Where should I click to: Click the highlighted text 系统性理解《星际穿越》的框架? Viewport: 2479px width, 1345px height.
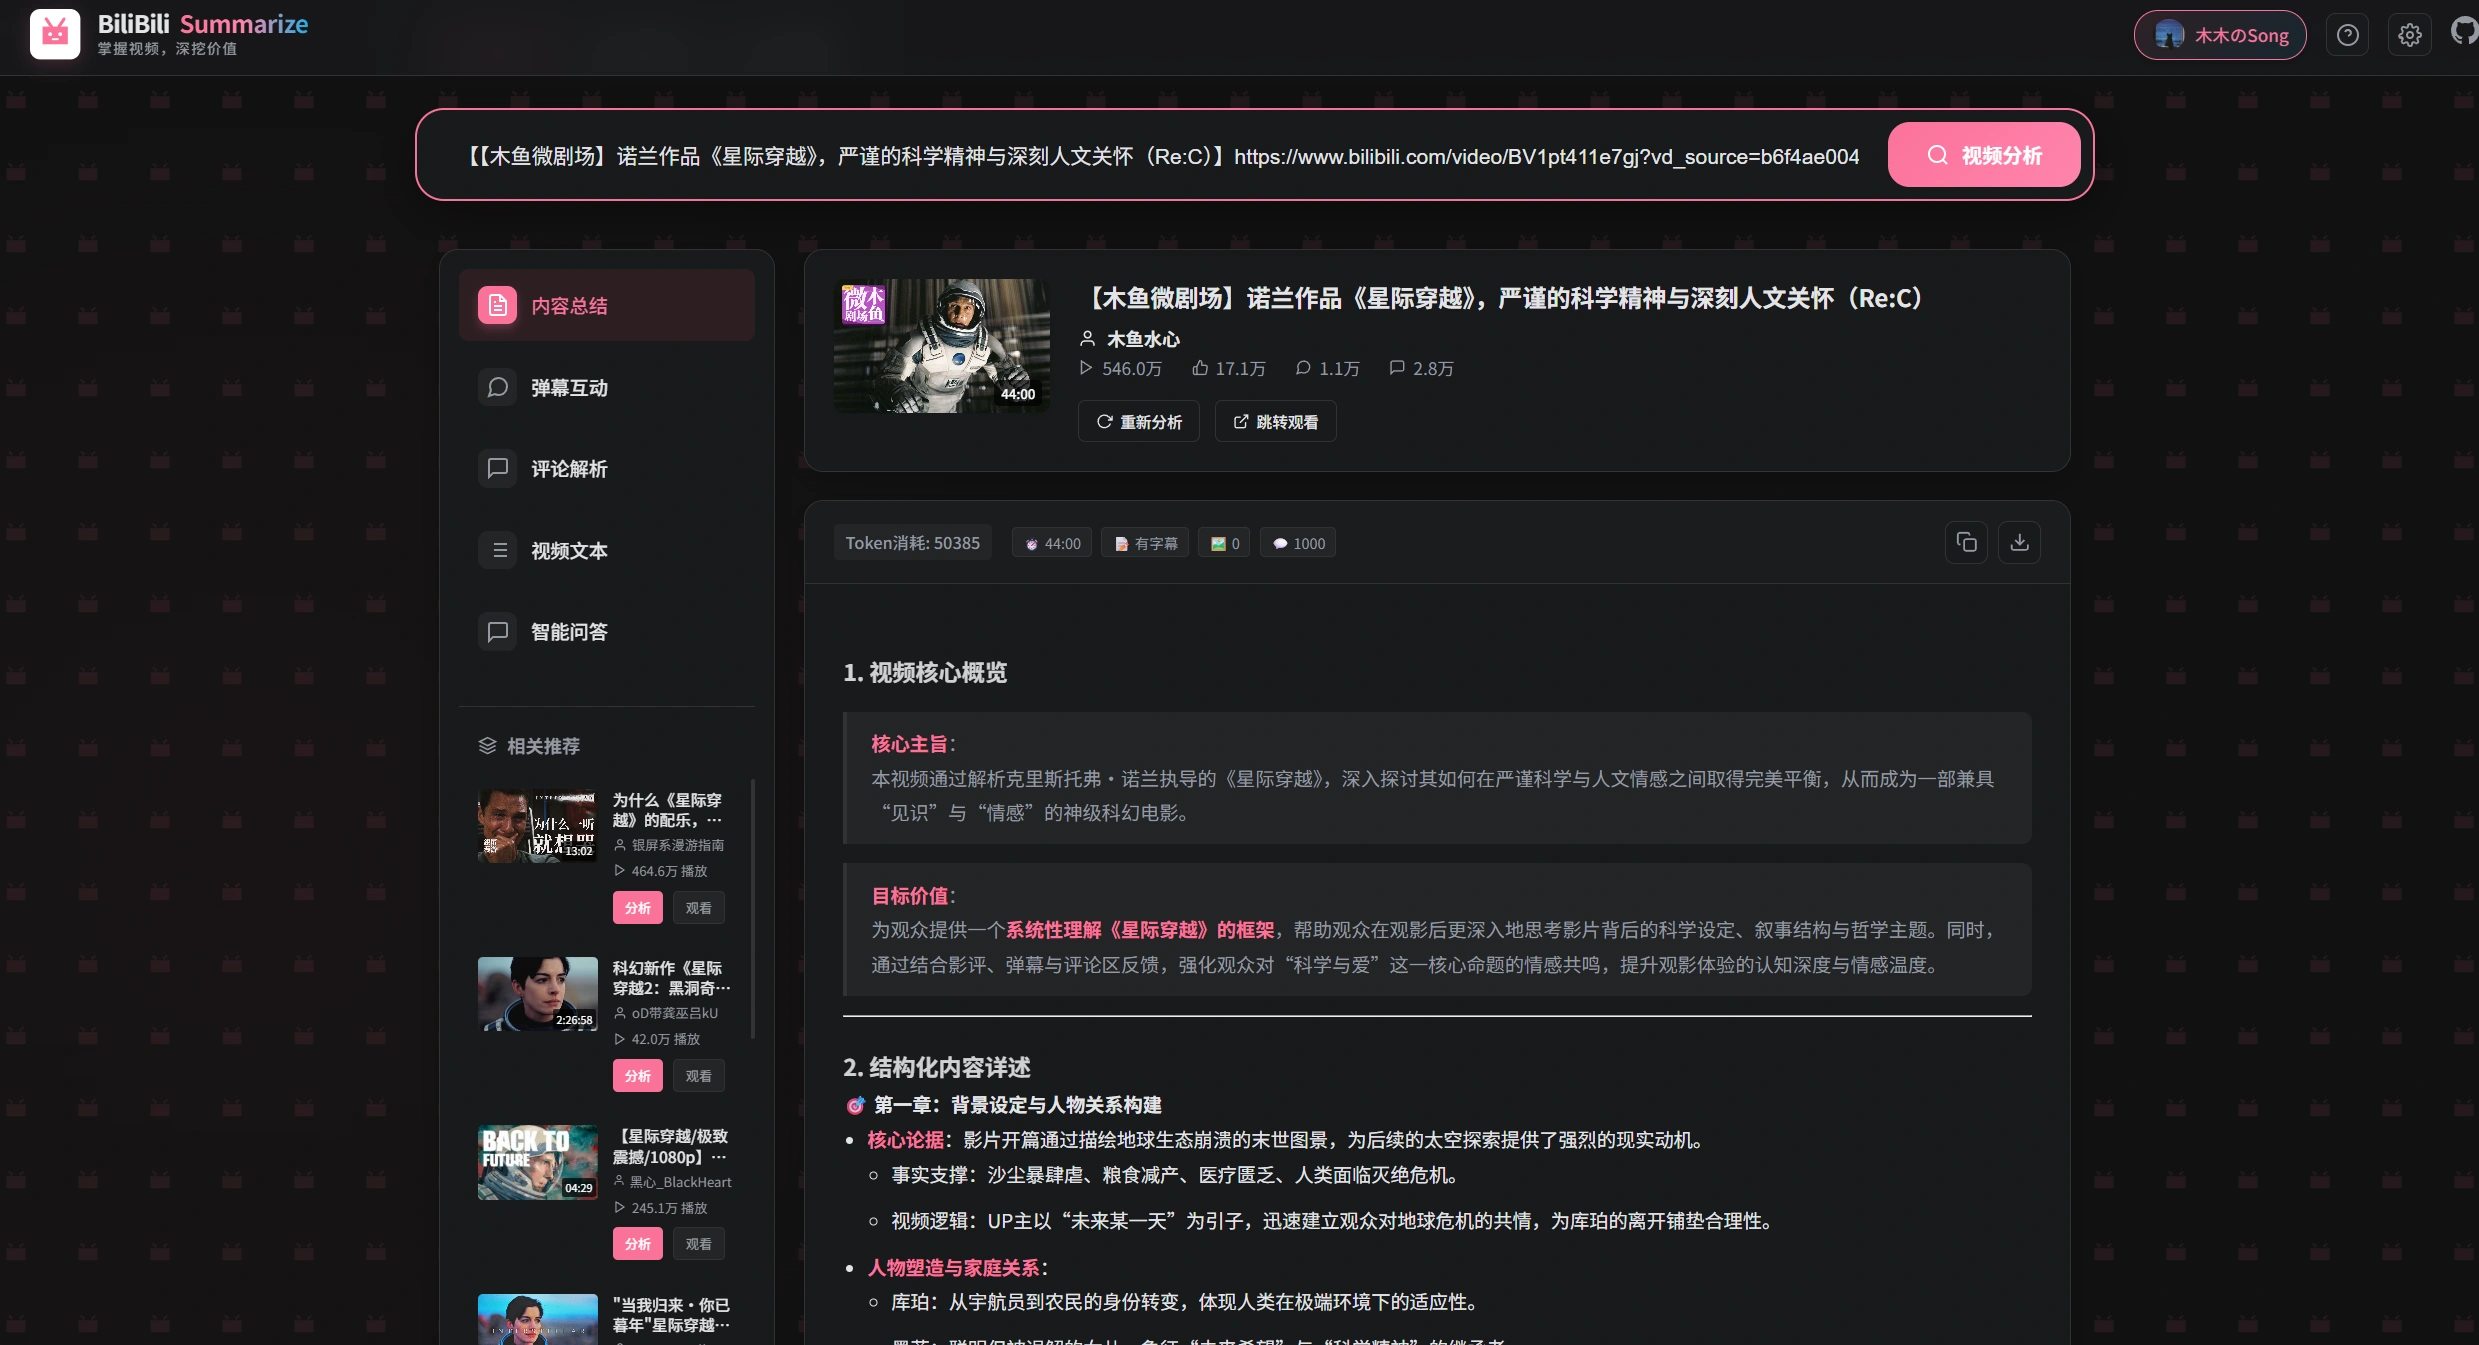(1140, 930)
